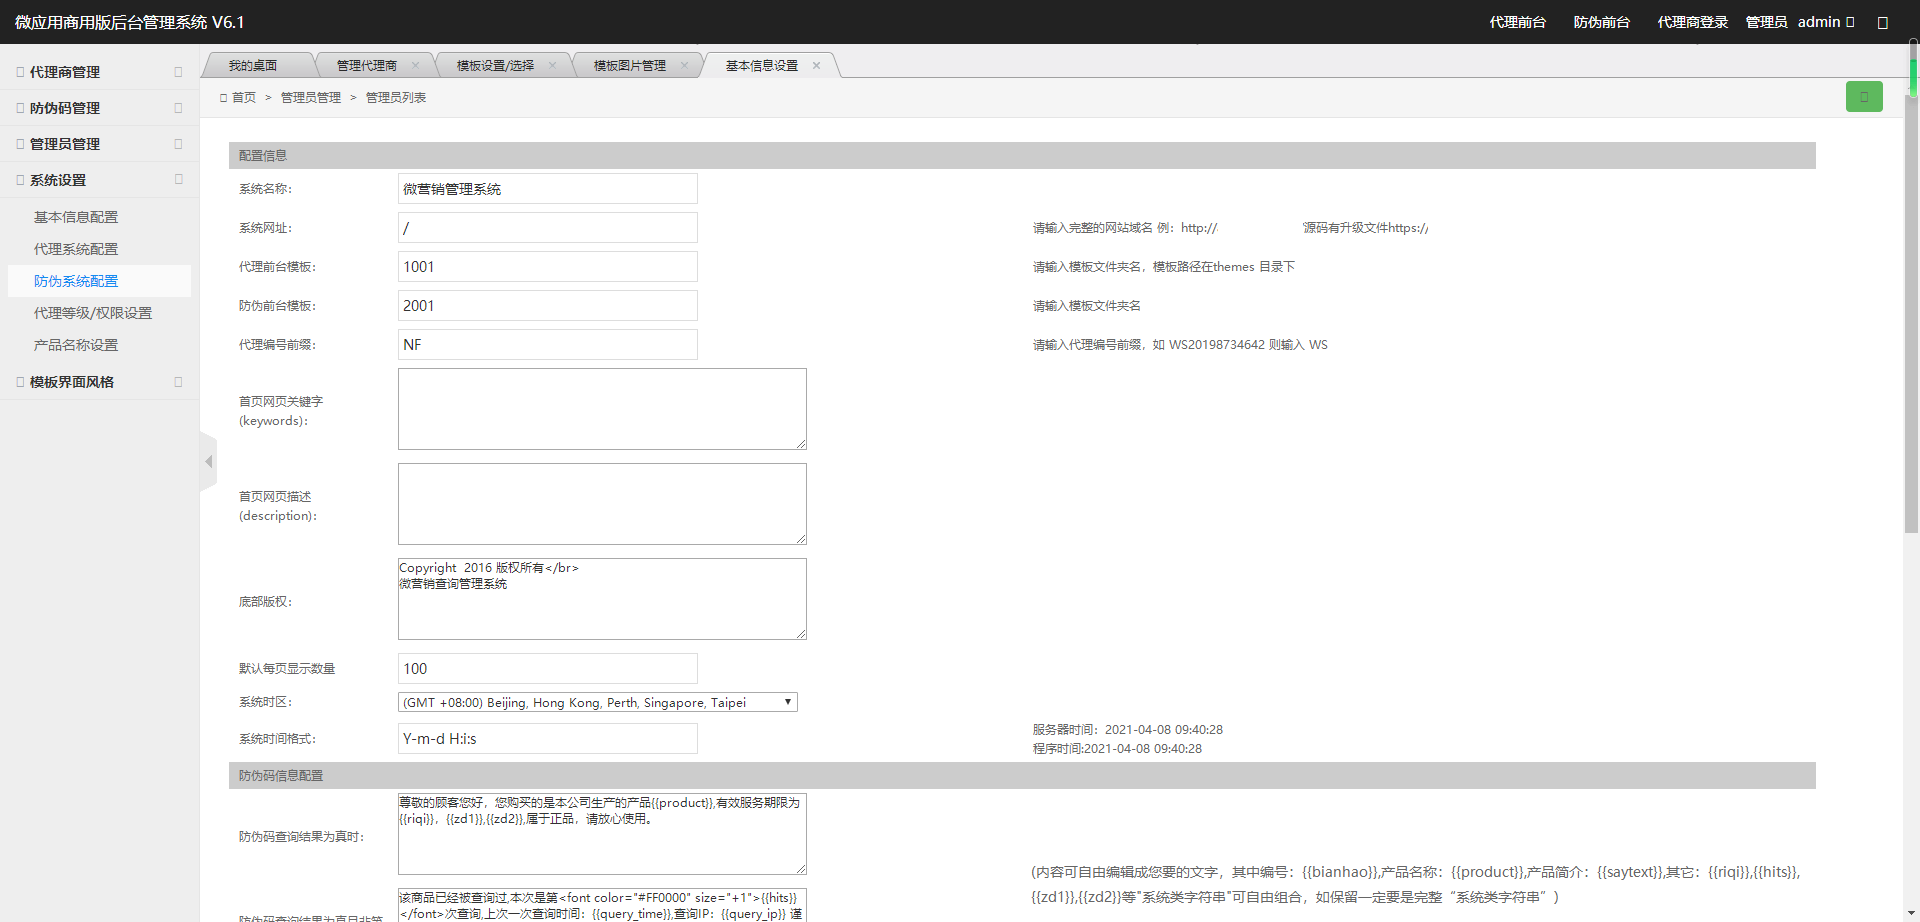Image resolution: width=1920 pixels, height=922 pixels.
Task: Switch to the 我的桌面 tab
Action: [x=252, y=66]
